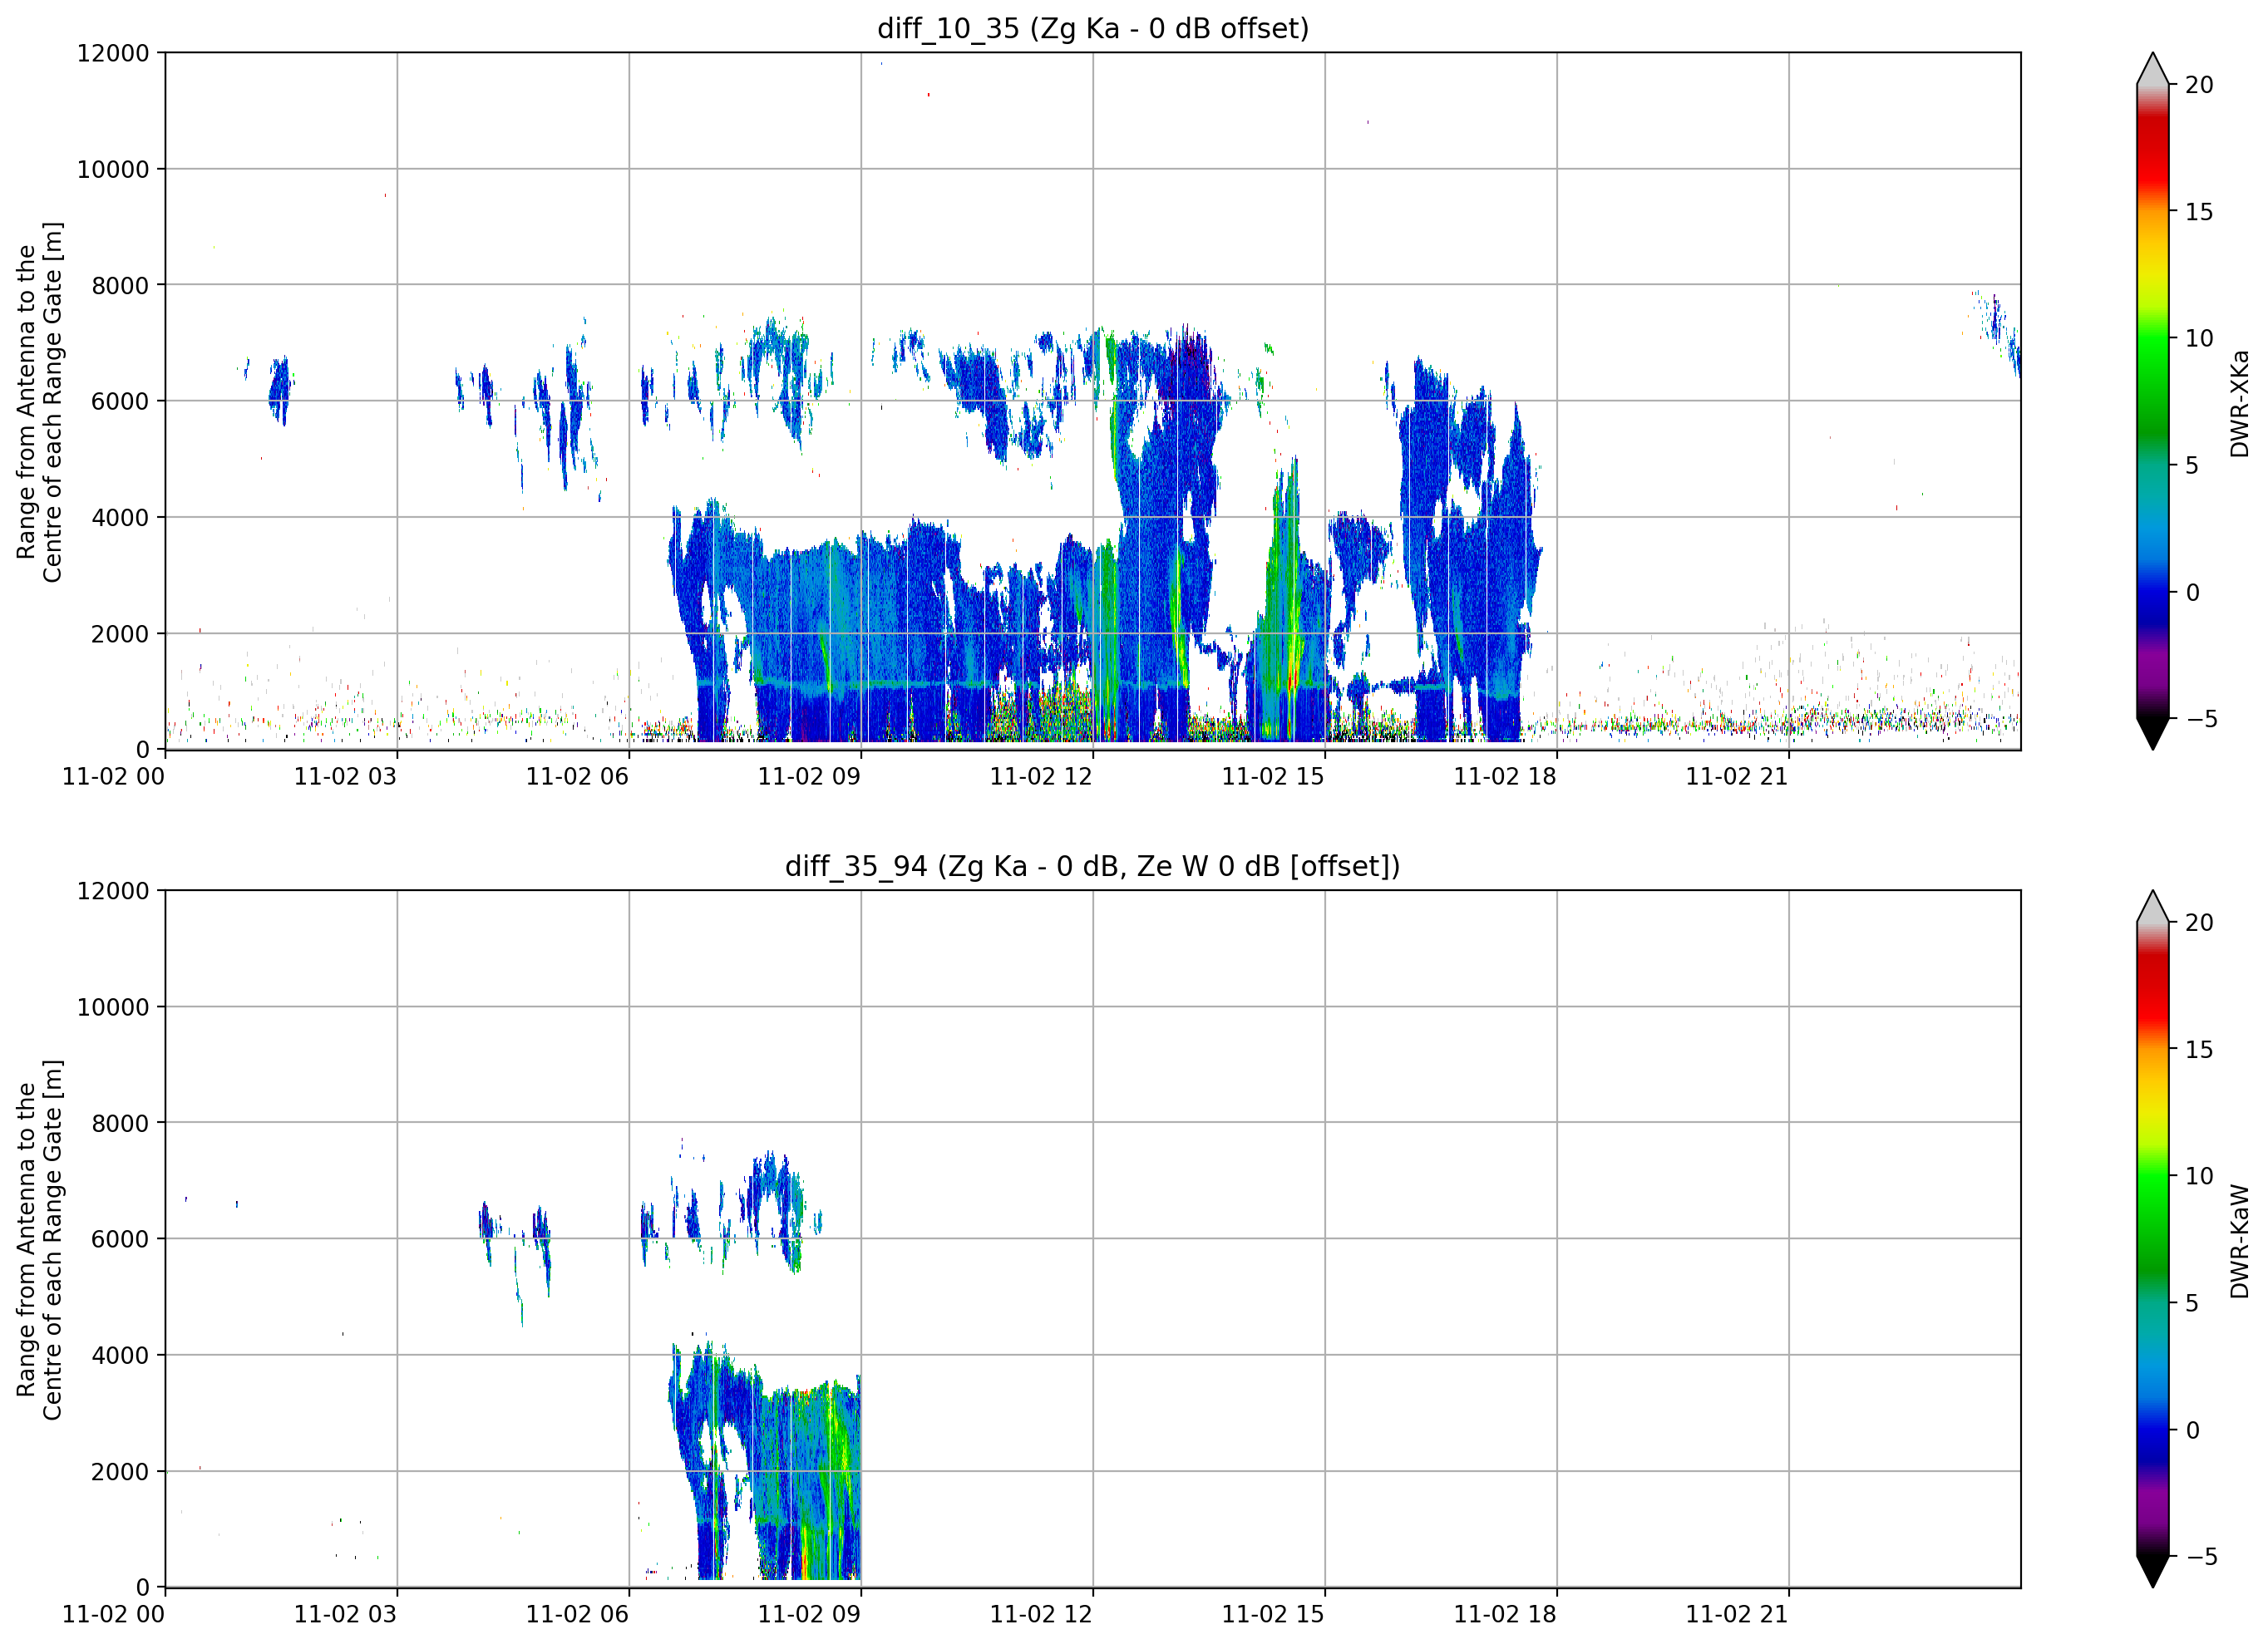Click 4000 y-tick on diff_35_94 plot

[x=120, y=1355]
